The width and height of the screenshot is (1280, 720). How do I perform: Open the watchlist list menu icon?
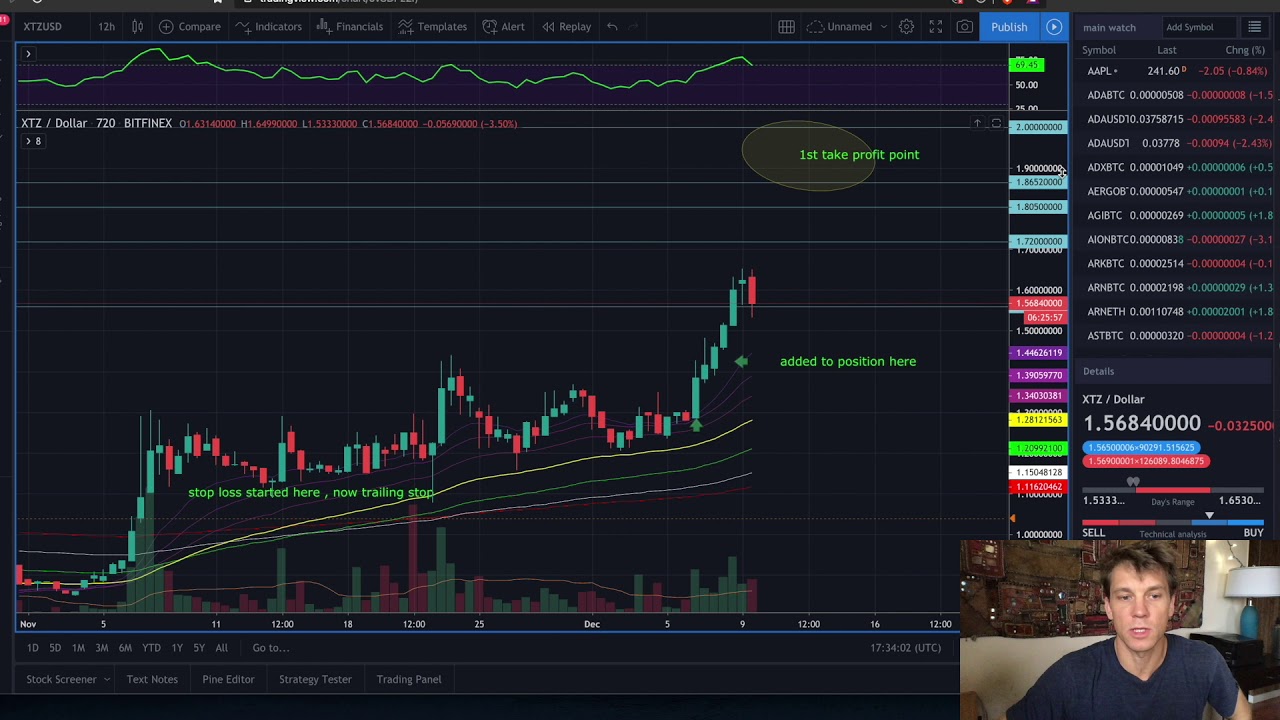click(1254, 27)
